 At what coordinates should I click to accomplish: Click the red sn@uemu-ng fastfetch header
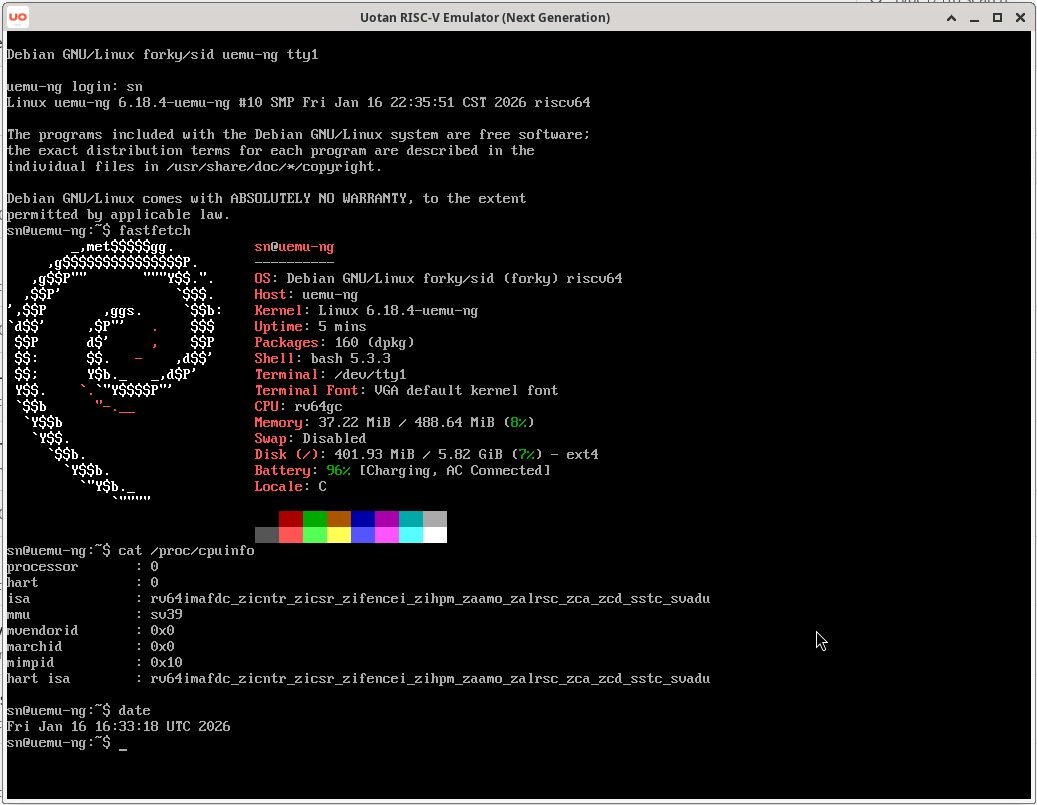point(294,247)
